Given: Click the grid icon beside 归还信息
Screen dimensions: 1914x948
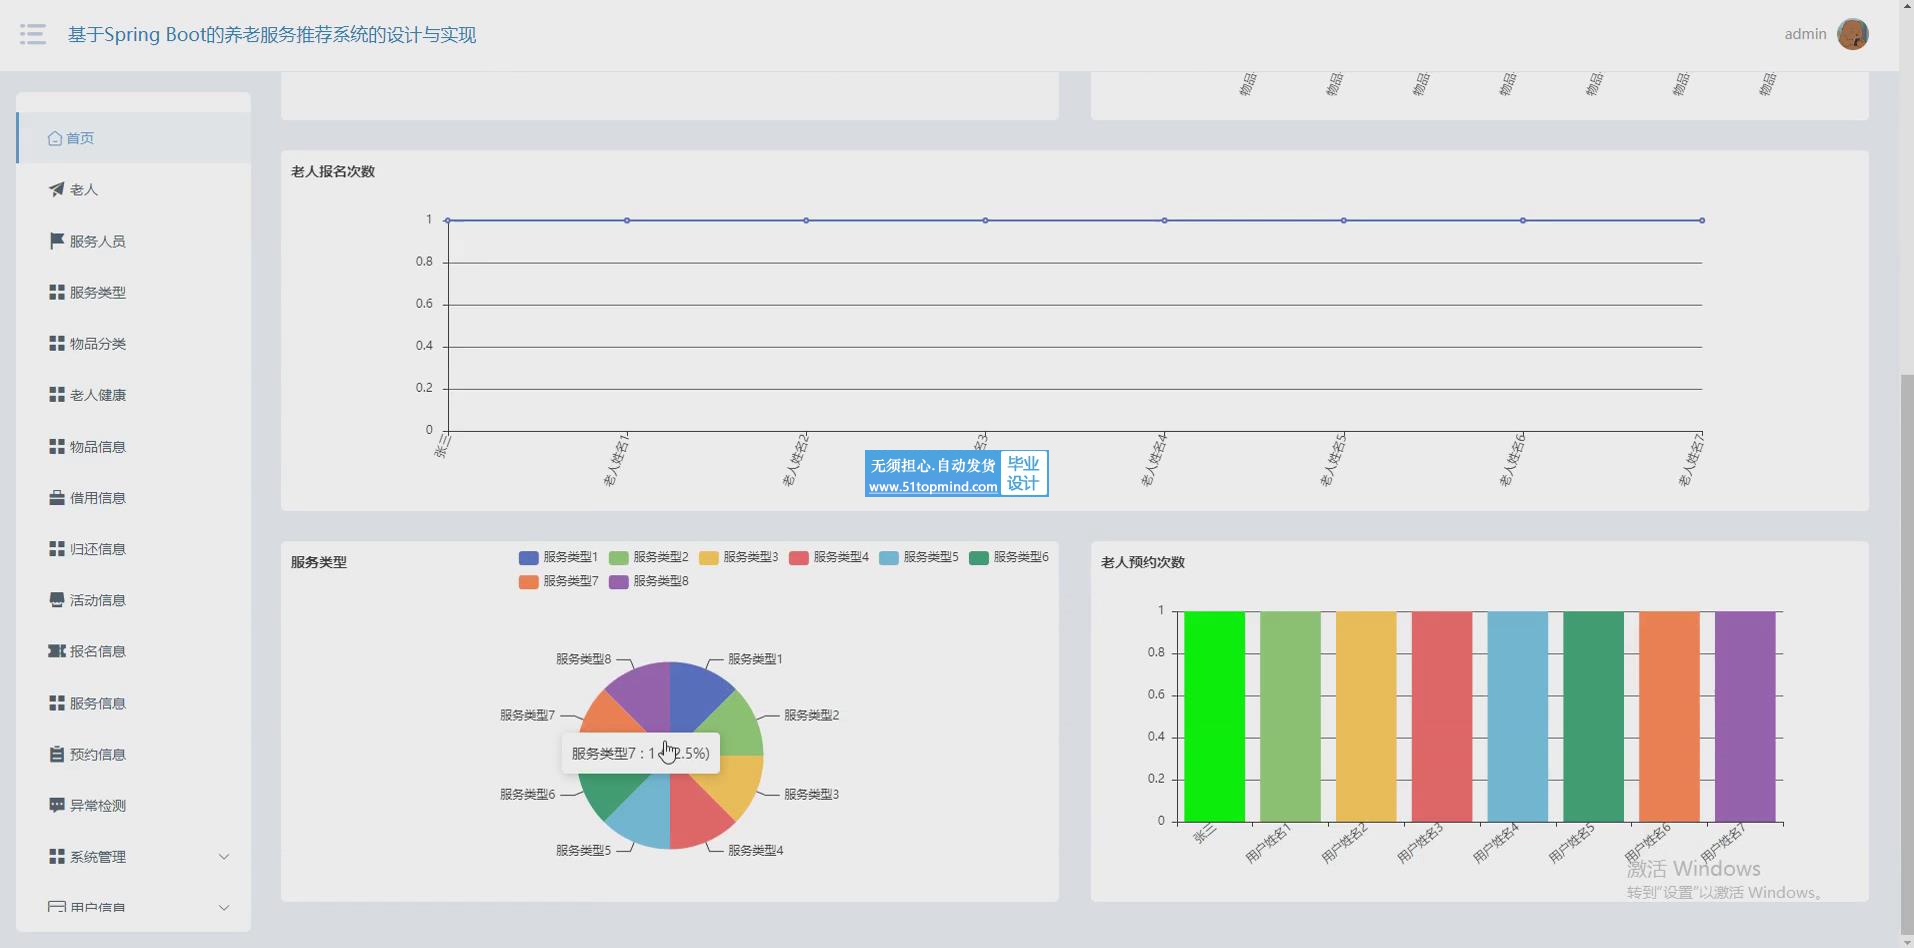Looking at the screenshot, I should click(x=57, y=549).
